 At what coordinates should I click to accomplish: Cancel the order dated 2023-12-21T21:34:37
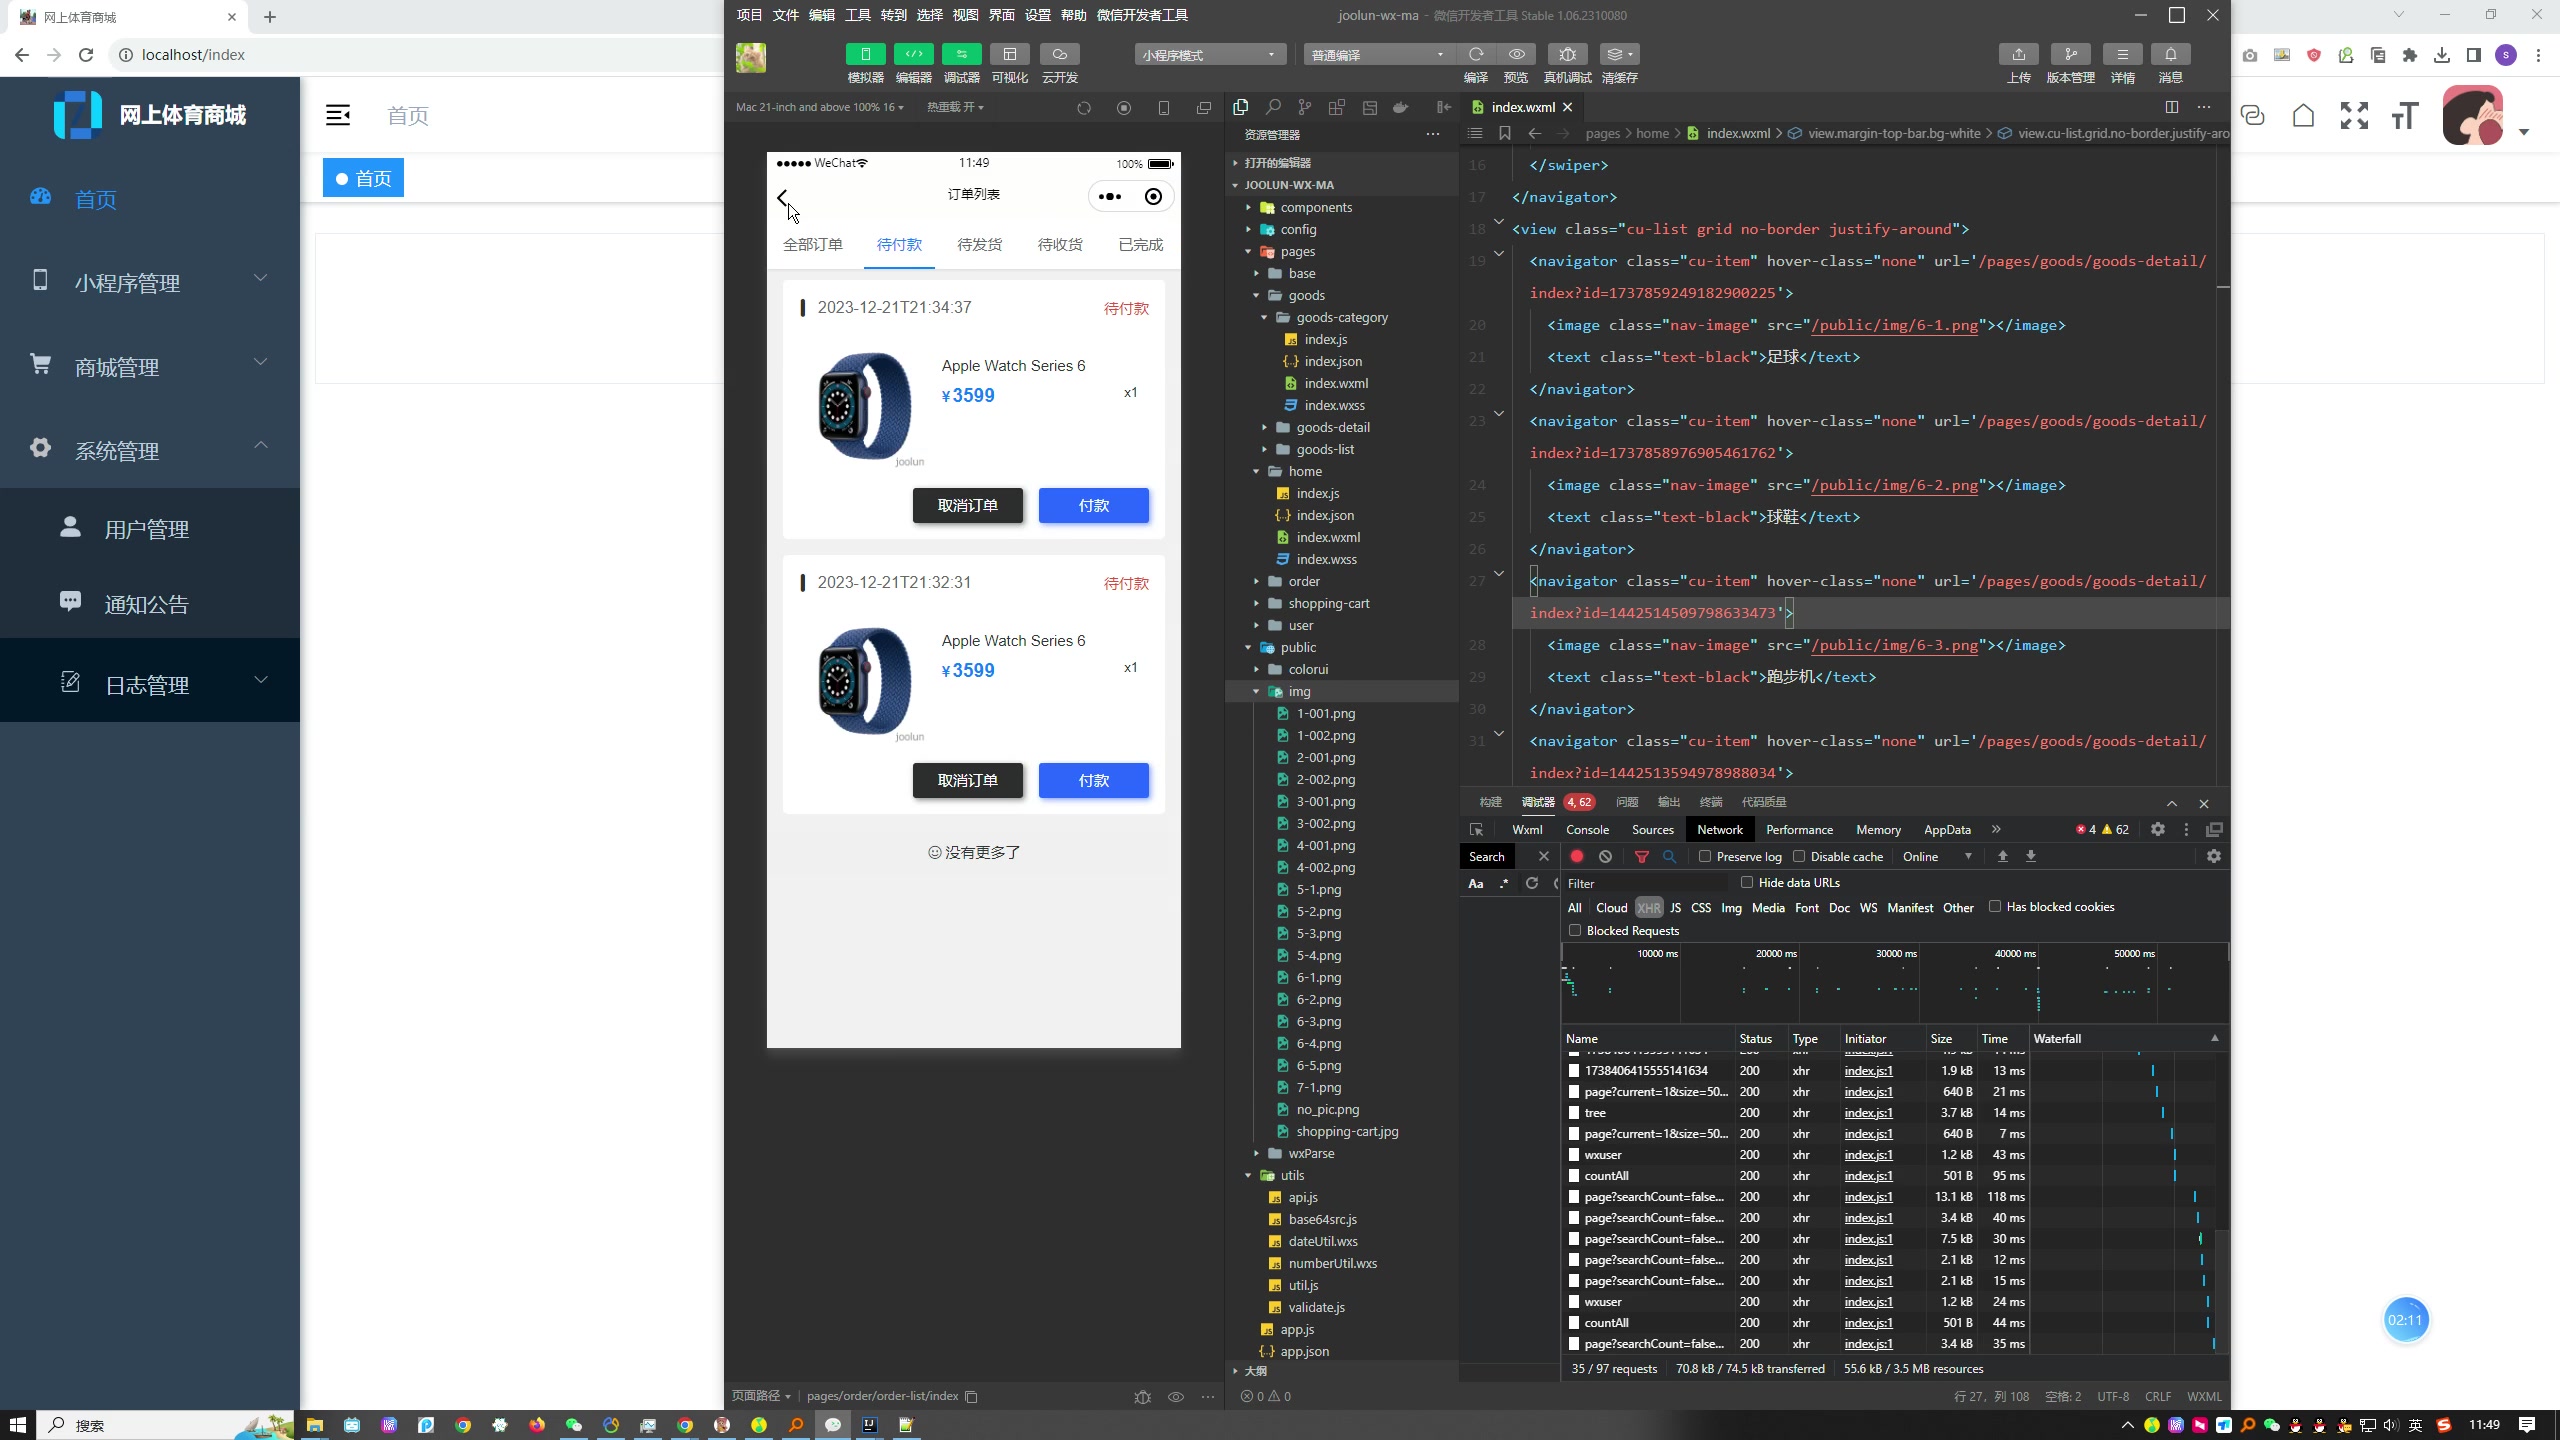point(968,505)
